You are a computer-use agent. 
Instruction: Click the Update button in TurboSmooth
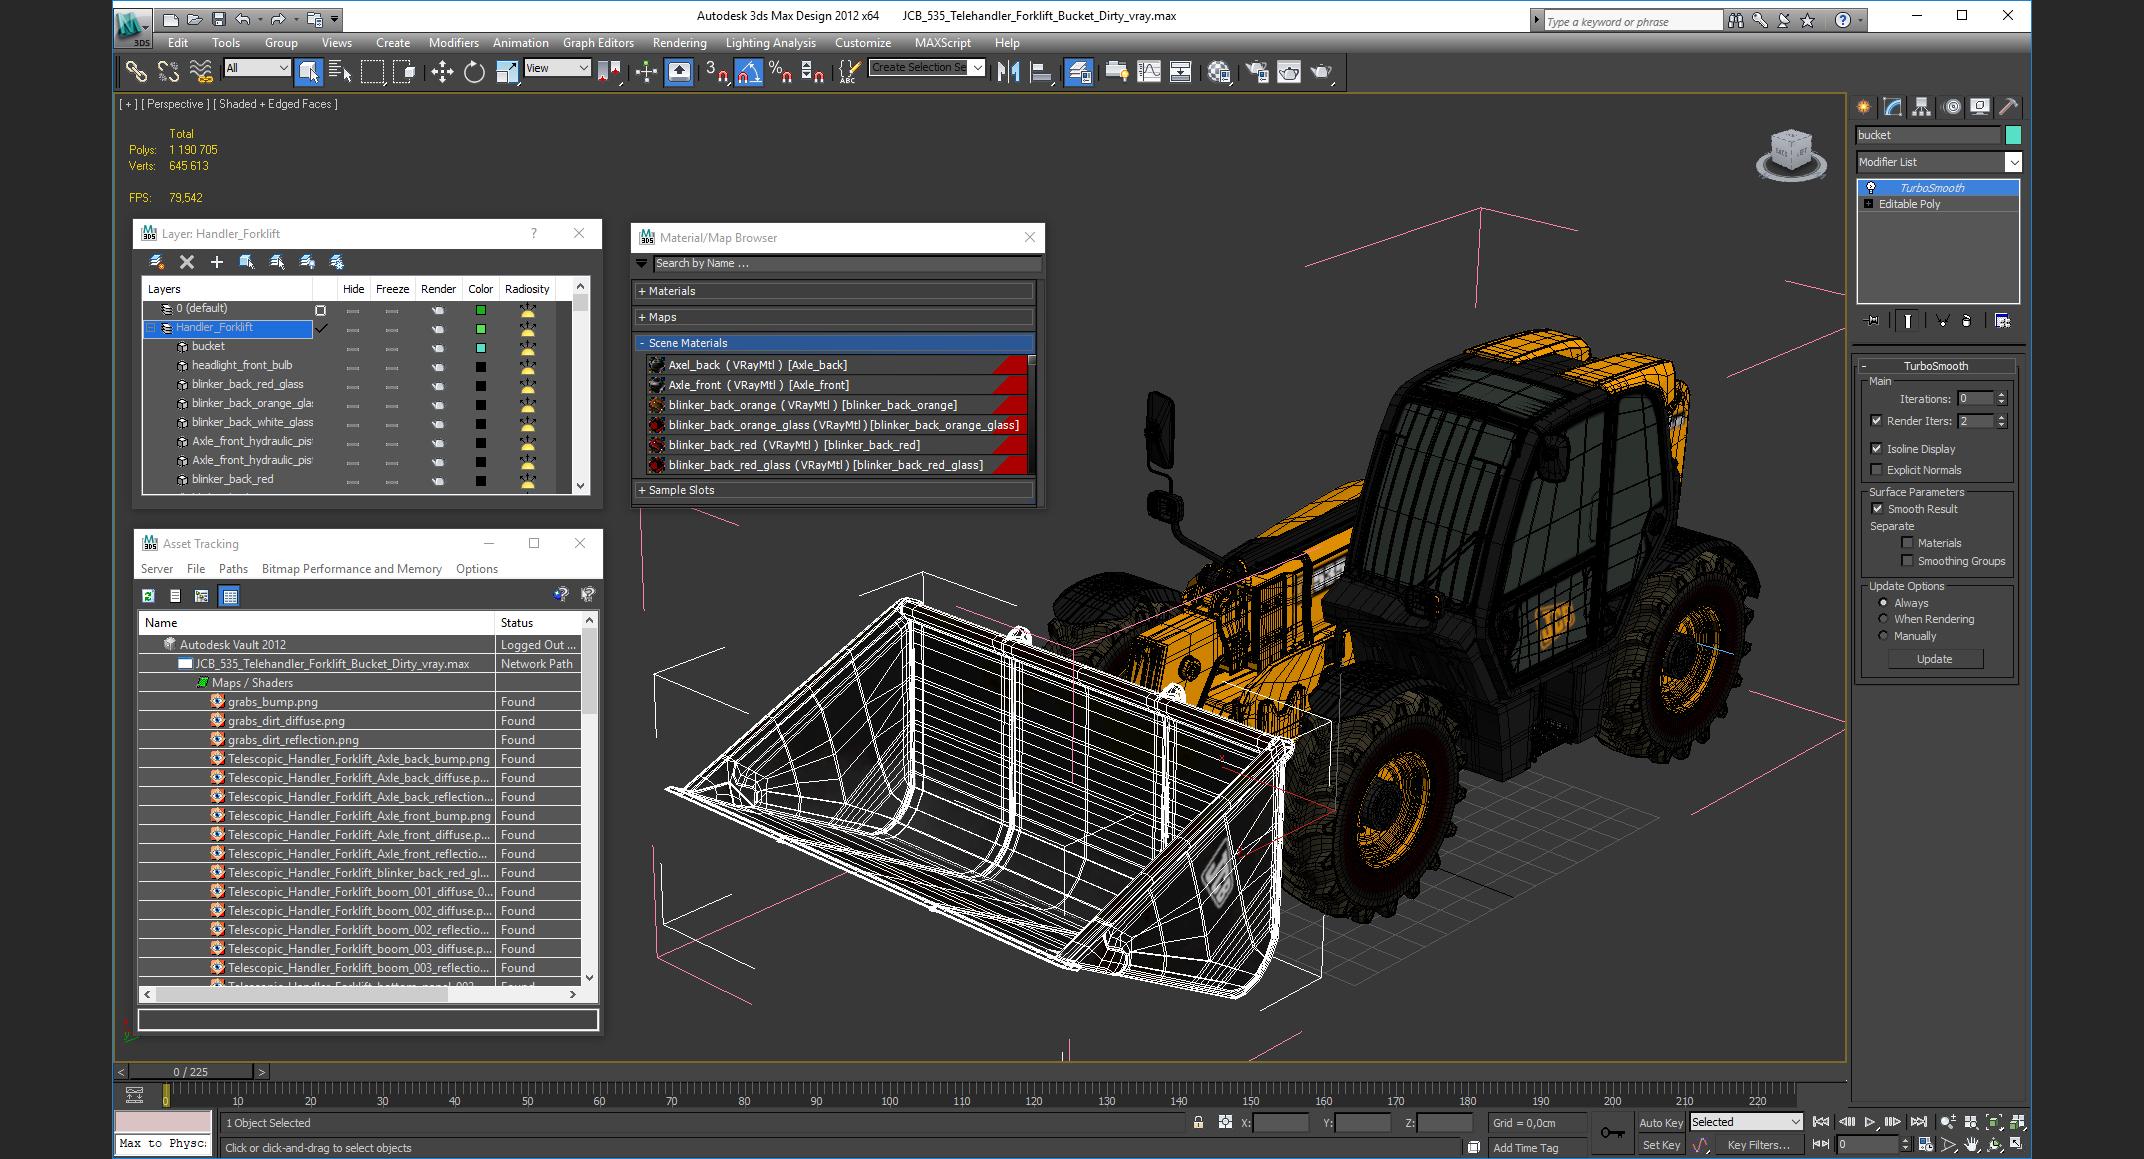(x=1934, y=659)
